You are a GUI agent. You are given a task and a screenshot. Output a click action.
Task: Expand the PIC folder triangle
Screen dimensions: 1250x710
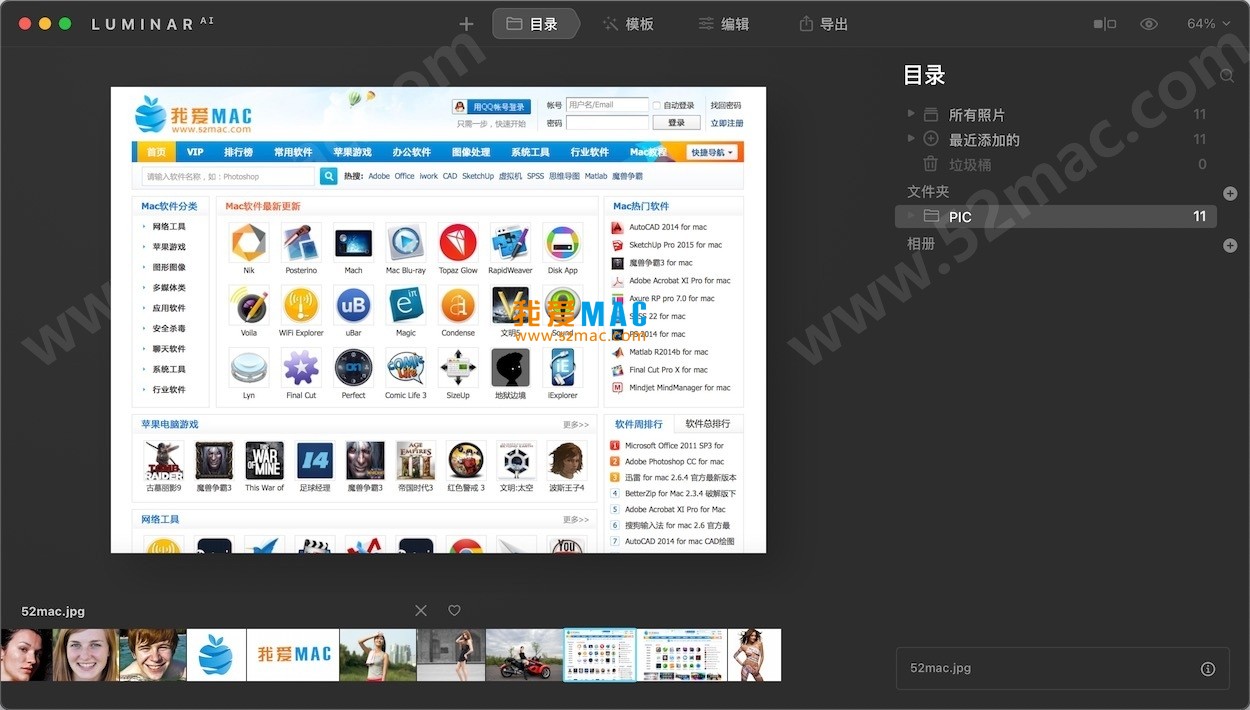point(911,216)
